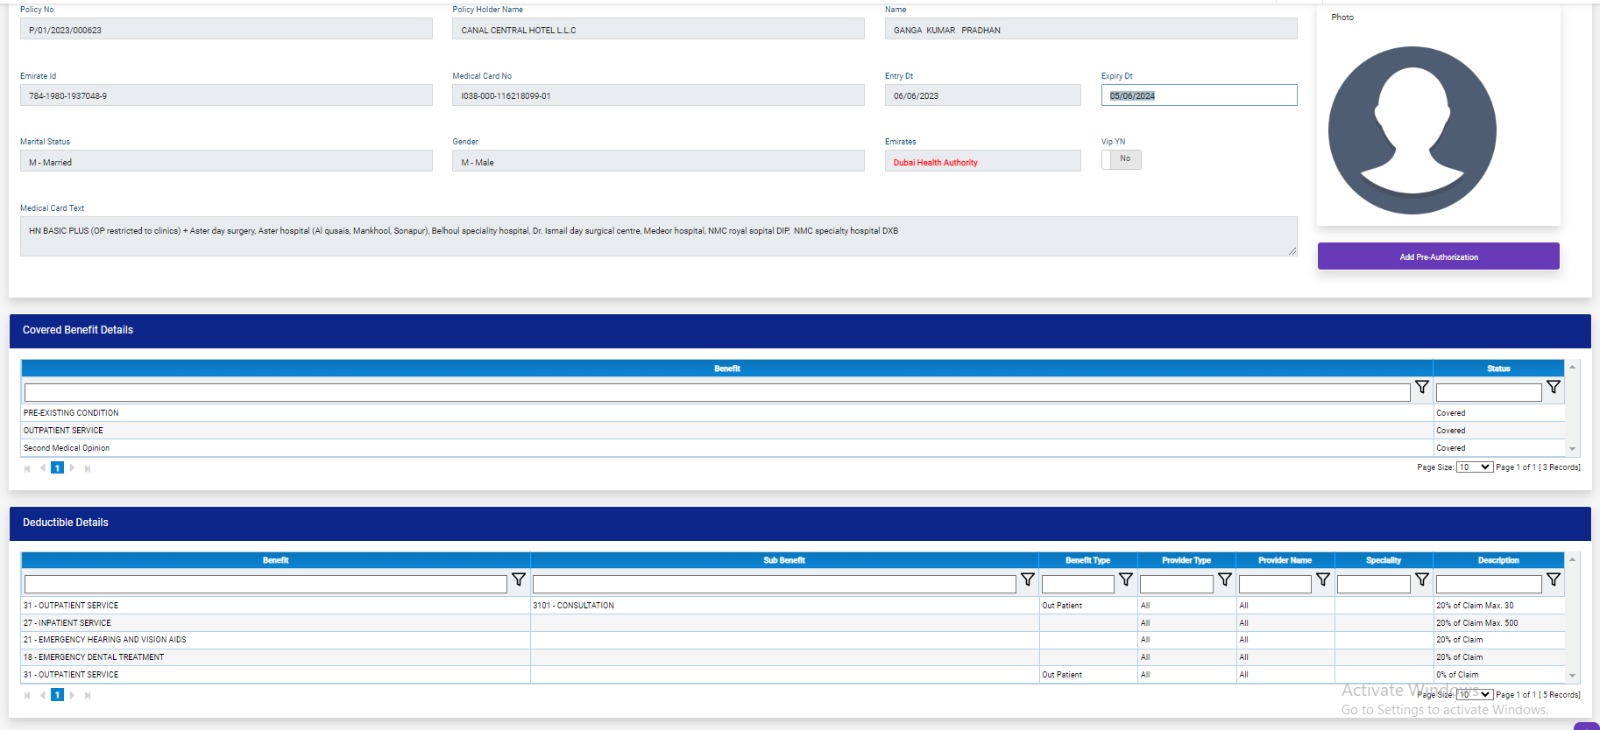
Task: Click the Medical Card Text area
Action: (x=657, y=236)
